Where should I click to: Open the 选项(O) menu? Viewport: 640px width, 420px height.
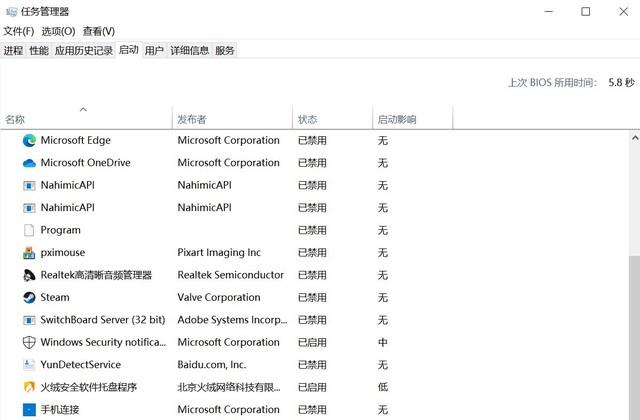point(58,31)
